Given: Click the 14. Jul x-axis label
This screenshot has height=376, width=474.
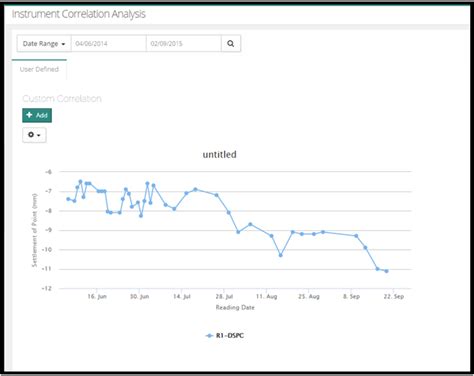Looking at the screenshot, I should click(x=182, y=296).
